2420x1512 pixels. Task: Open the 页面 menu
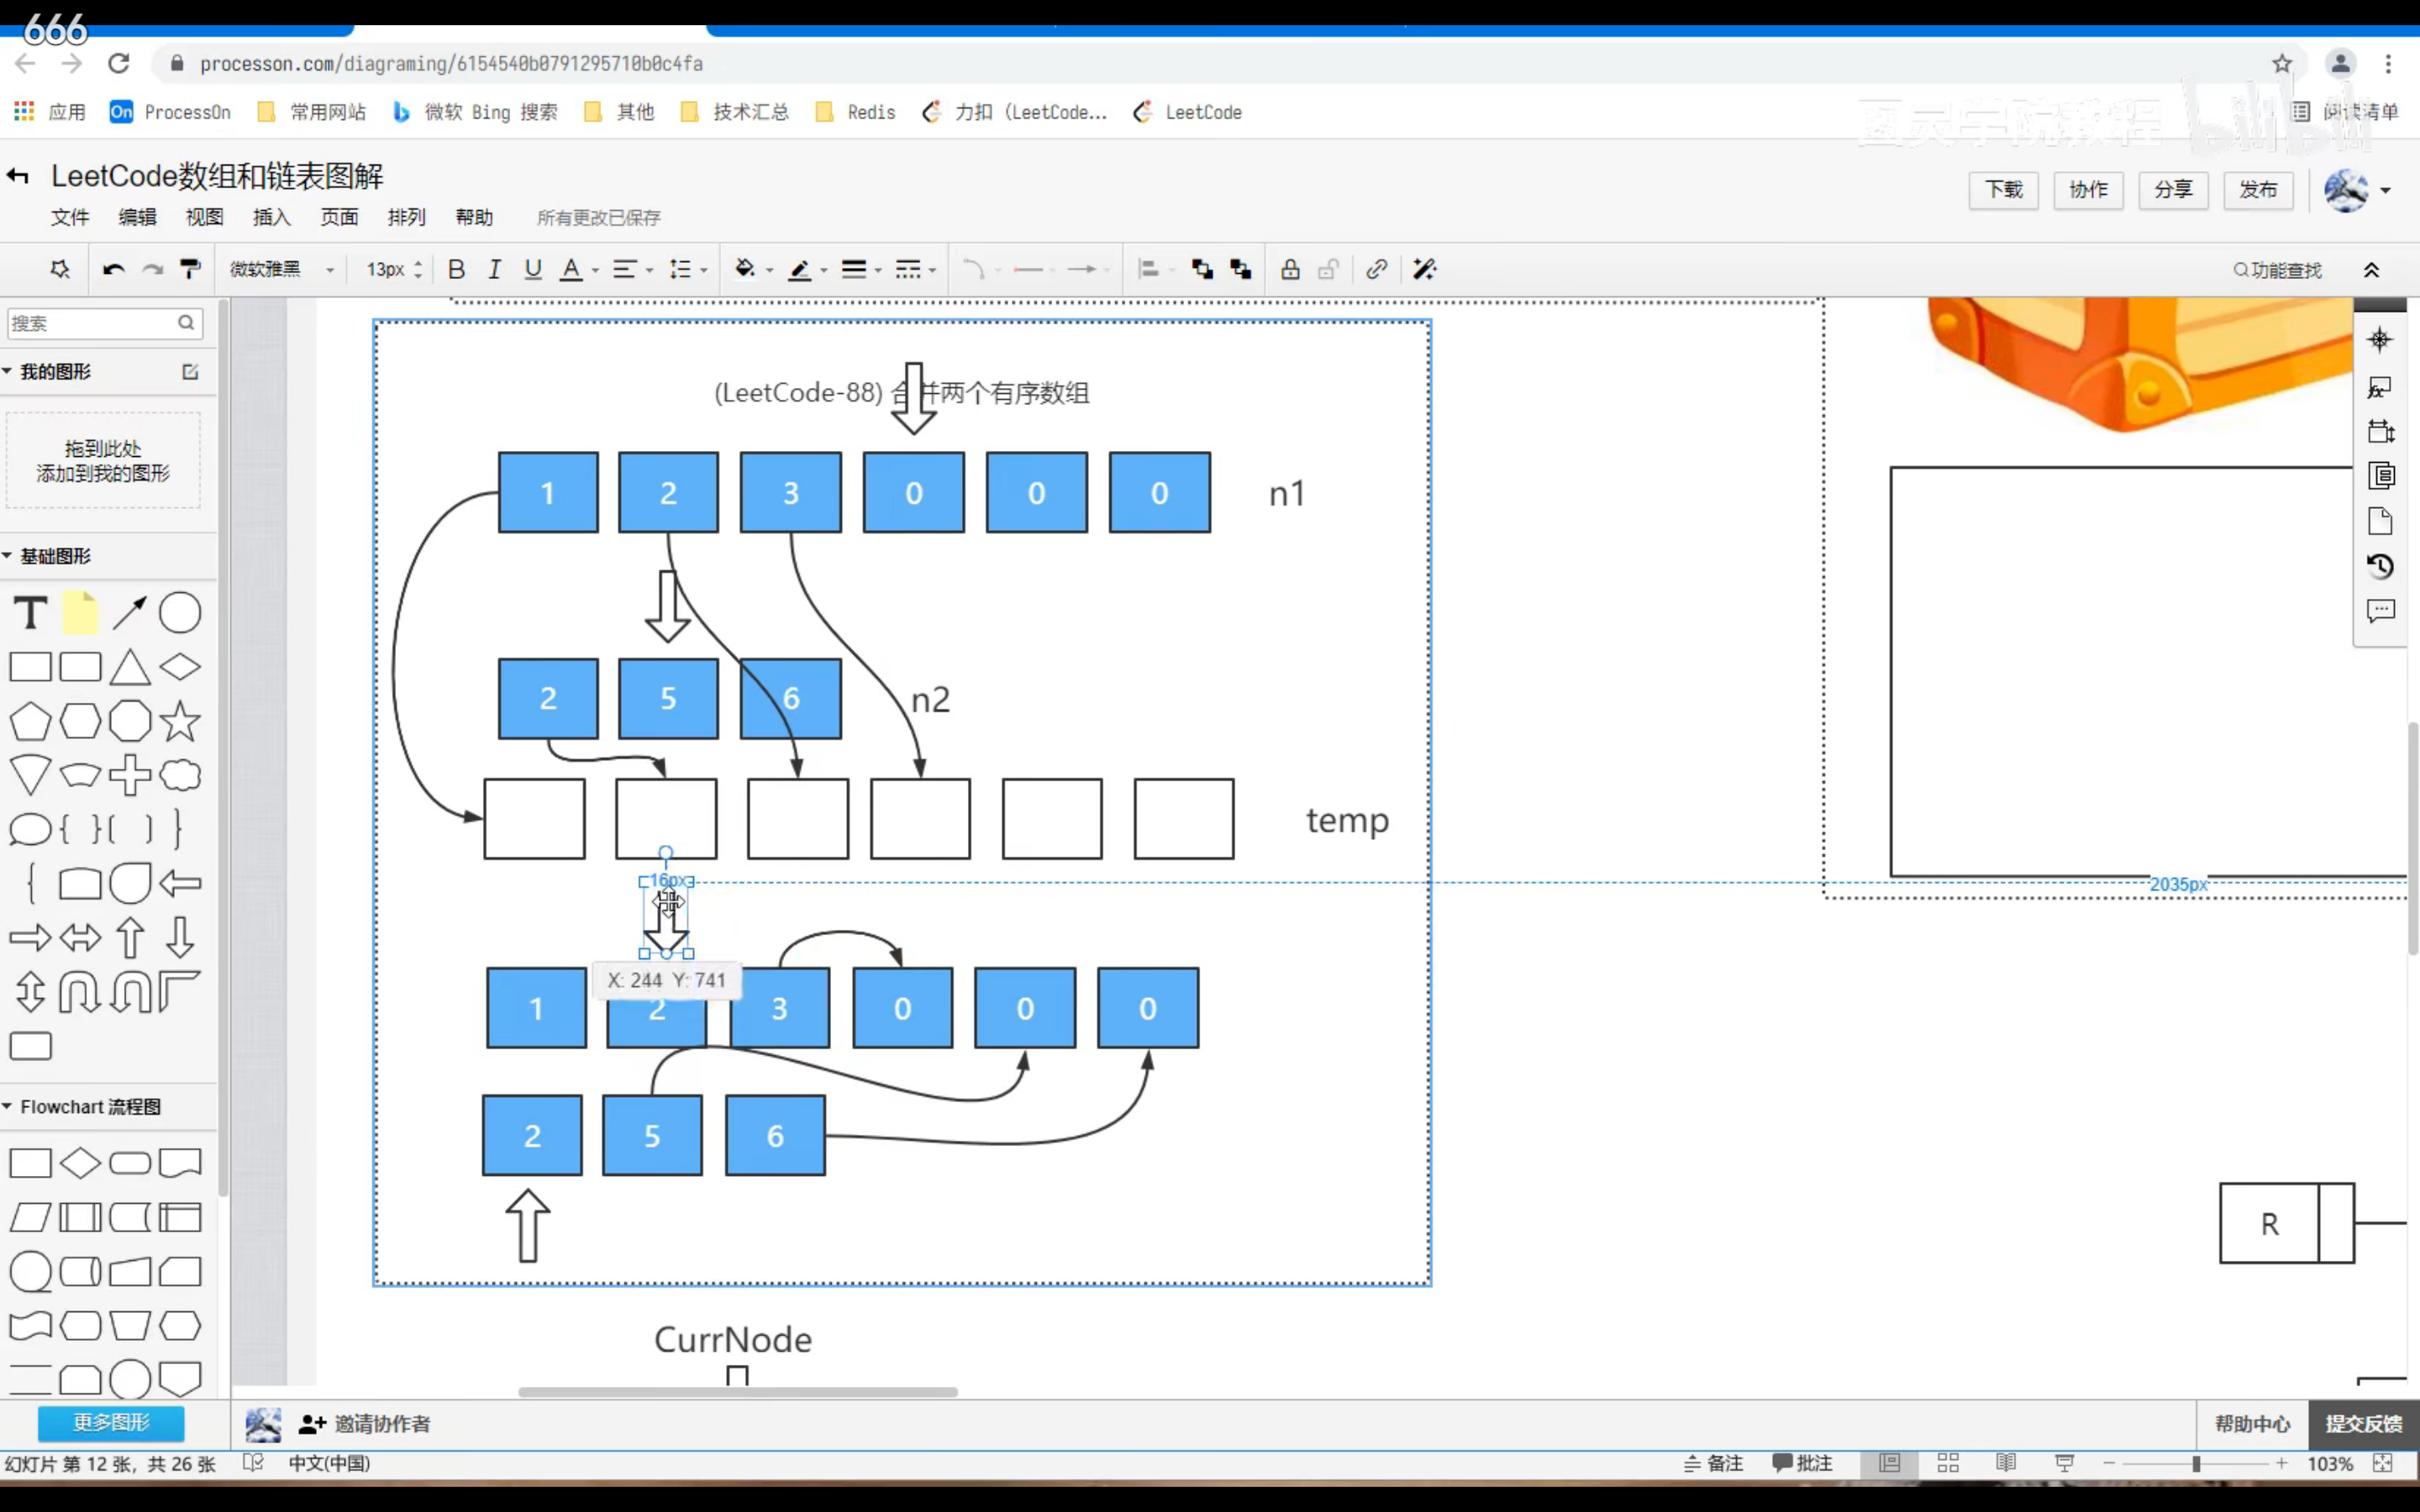click(x=339, y=217)
